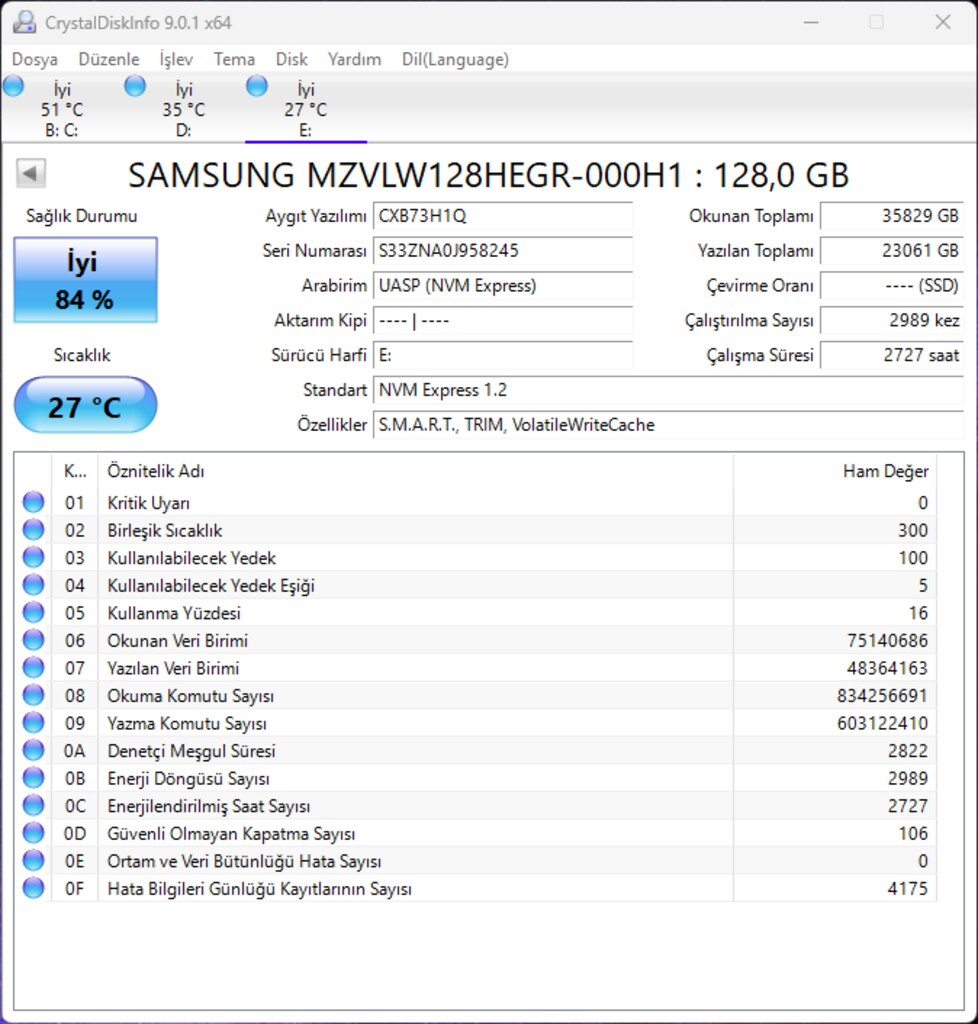Screen dimensions: 978x1024
Task: Click status orb for Okuma Komutu Sayısı row
Action: 33,695
